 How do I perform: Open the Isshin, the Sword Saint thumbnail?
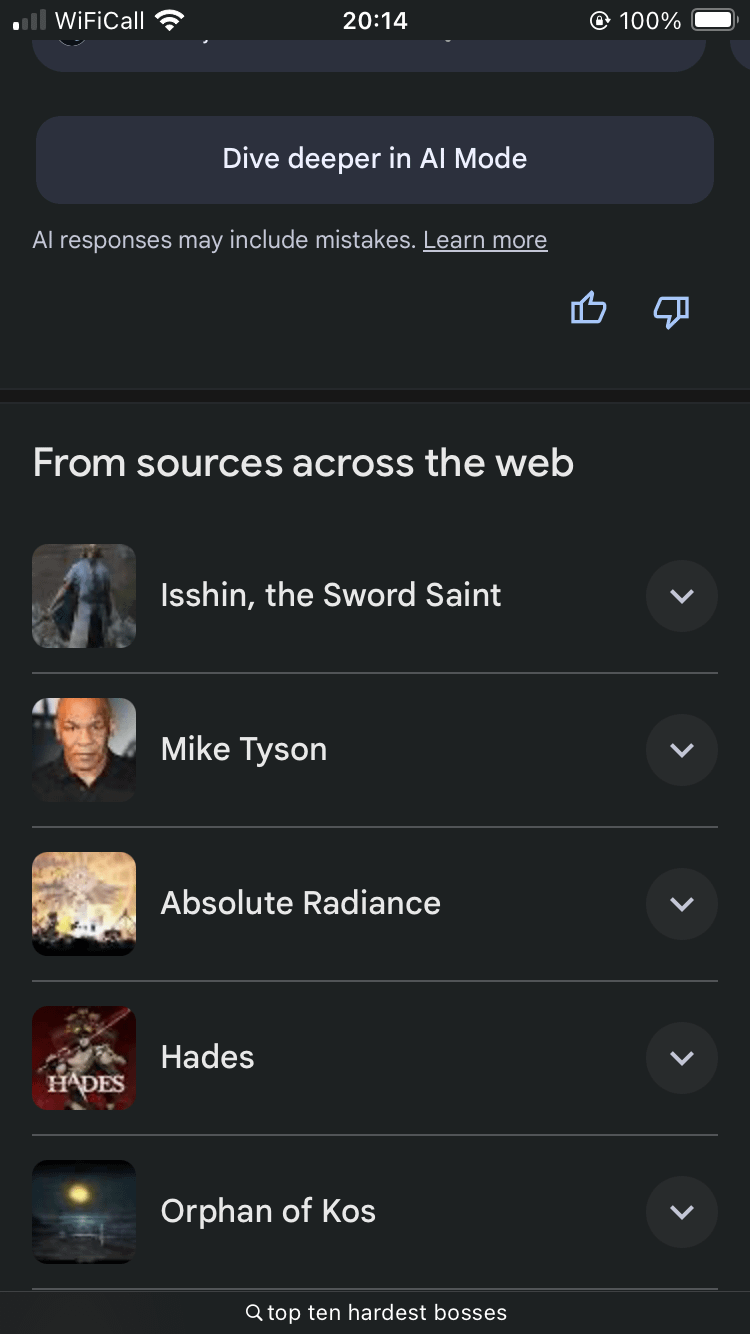point(84,596)
